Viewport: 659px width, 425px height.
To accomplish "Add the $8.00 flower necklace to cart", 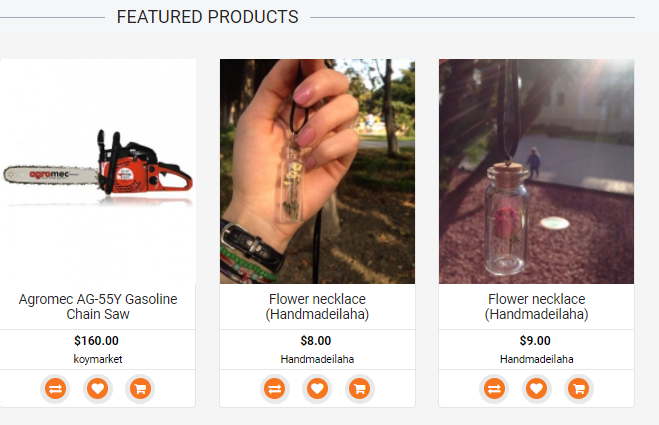I will [x=360, y=388].
